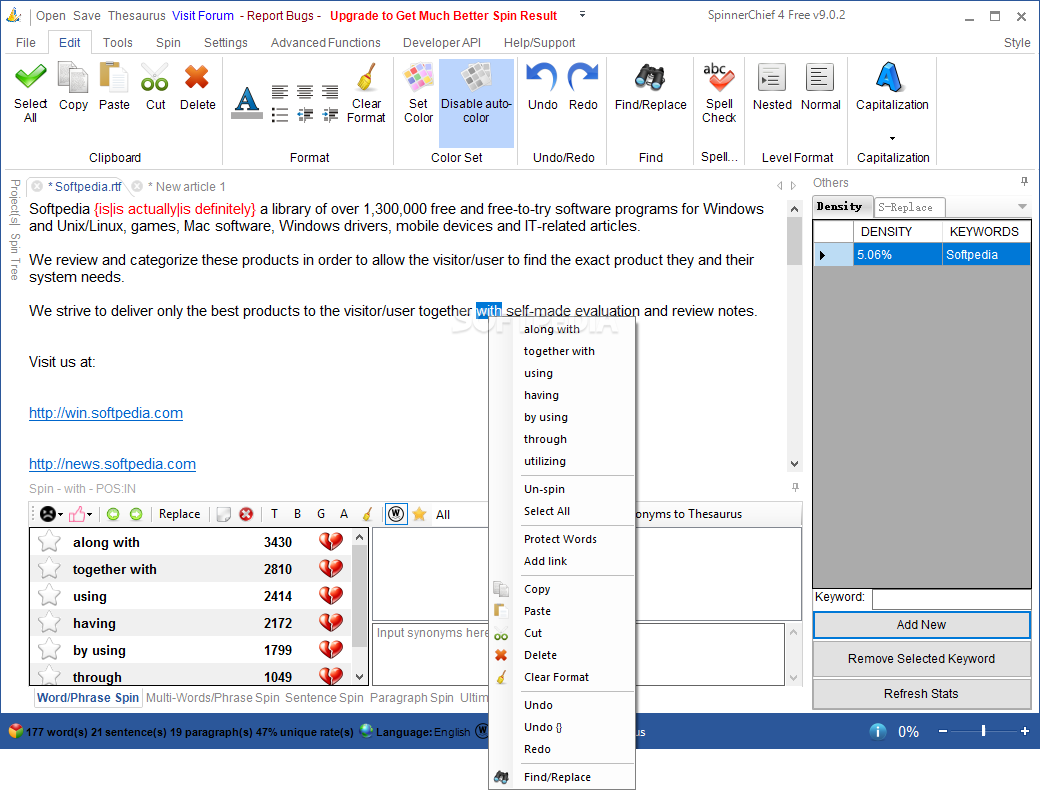
Task: Click zoom slider handle in status bar
Action: click(x=983, y=731)
